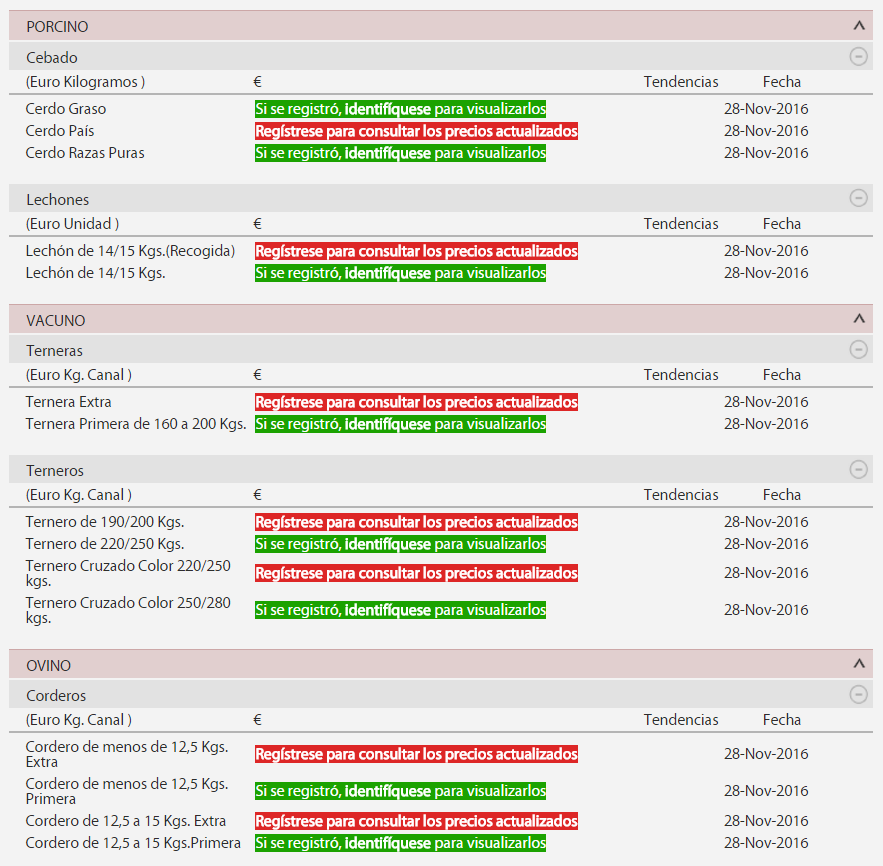This screenshot has width=883, height=866.
Task: Minimize the Lechones subsection minus icon
Action: (858, 198)
